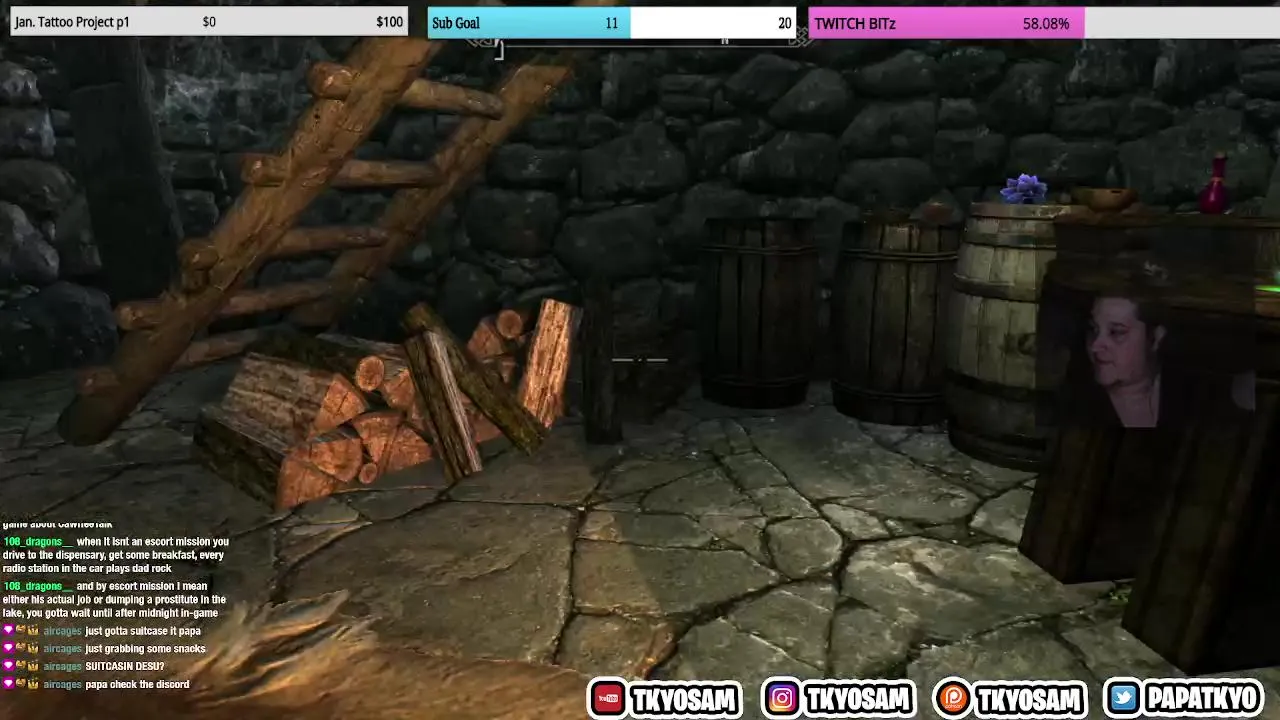Viewport: 1280px width, 720px height.
Task: Click username 108_dragons__ on the escort mission message
Action: tap(38, 542)
